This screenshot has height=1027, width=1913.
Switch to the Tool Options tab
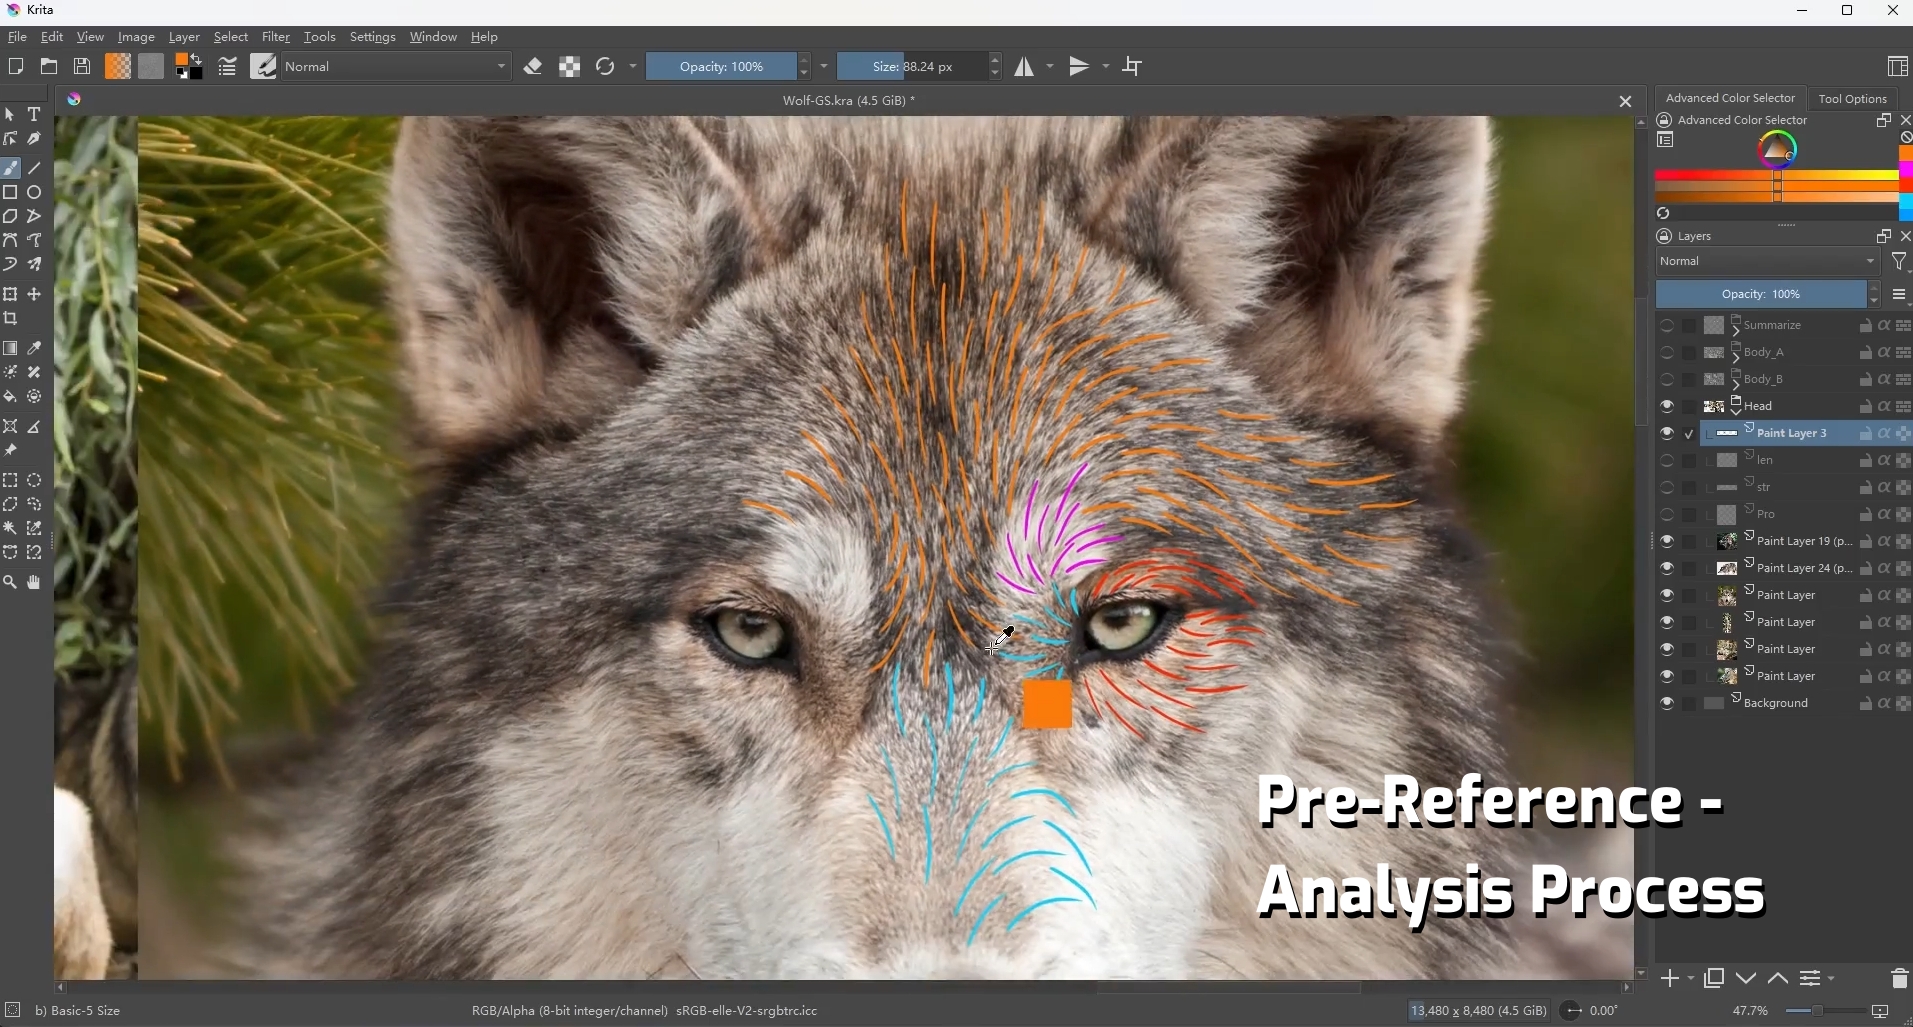[x=1853, y=98]
